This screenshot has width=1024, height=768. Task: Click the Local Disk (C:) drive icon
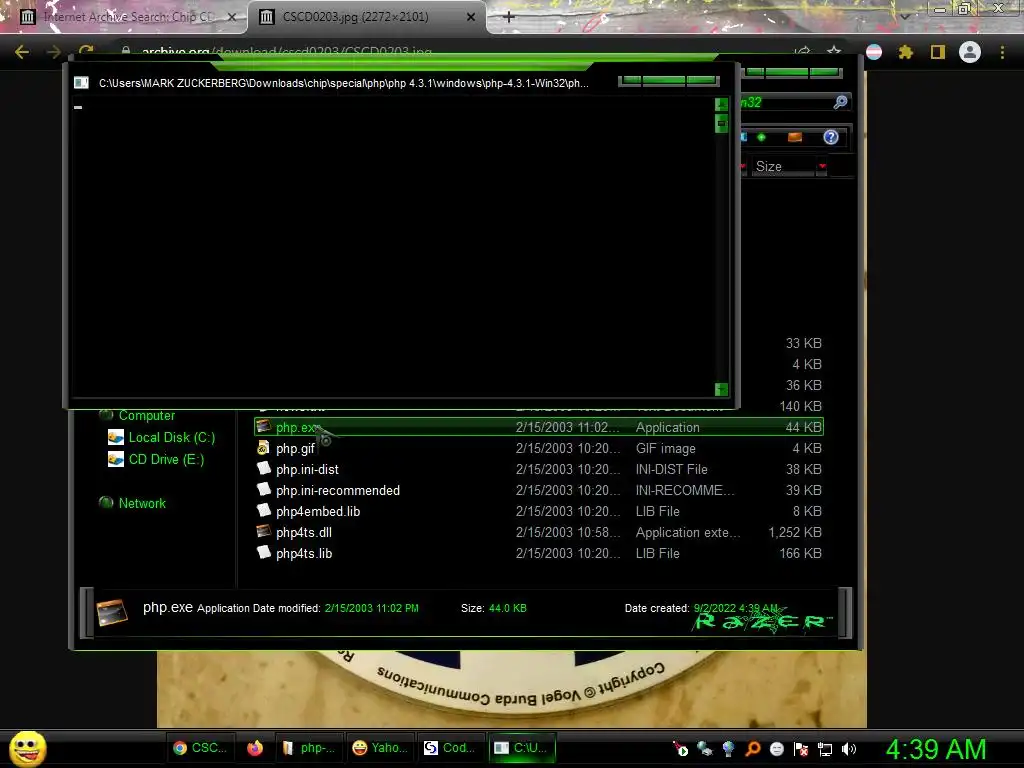116,437
